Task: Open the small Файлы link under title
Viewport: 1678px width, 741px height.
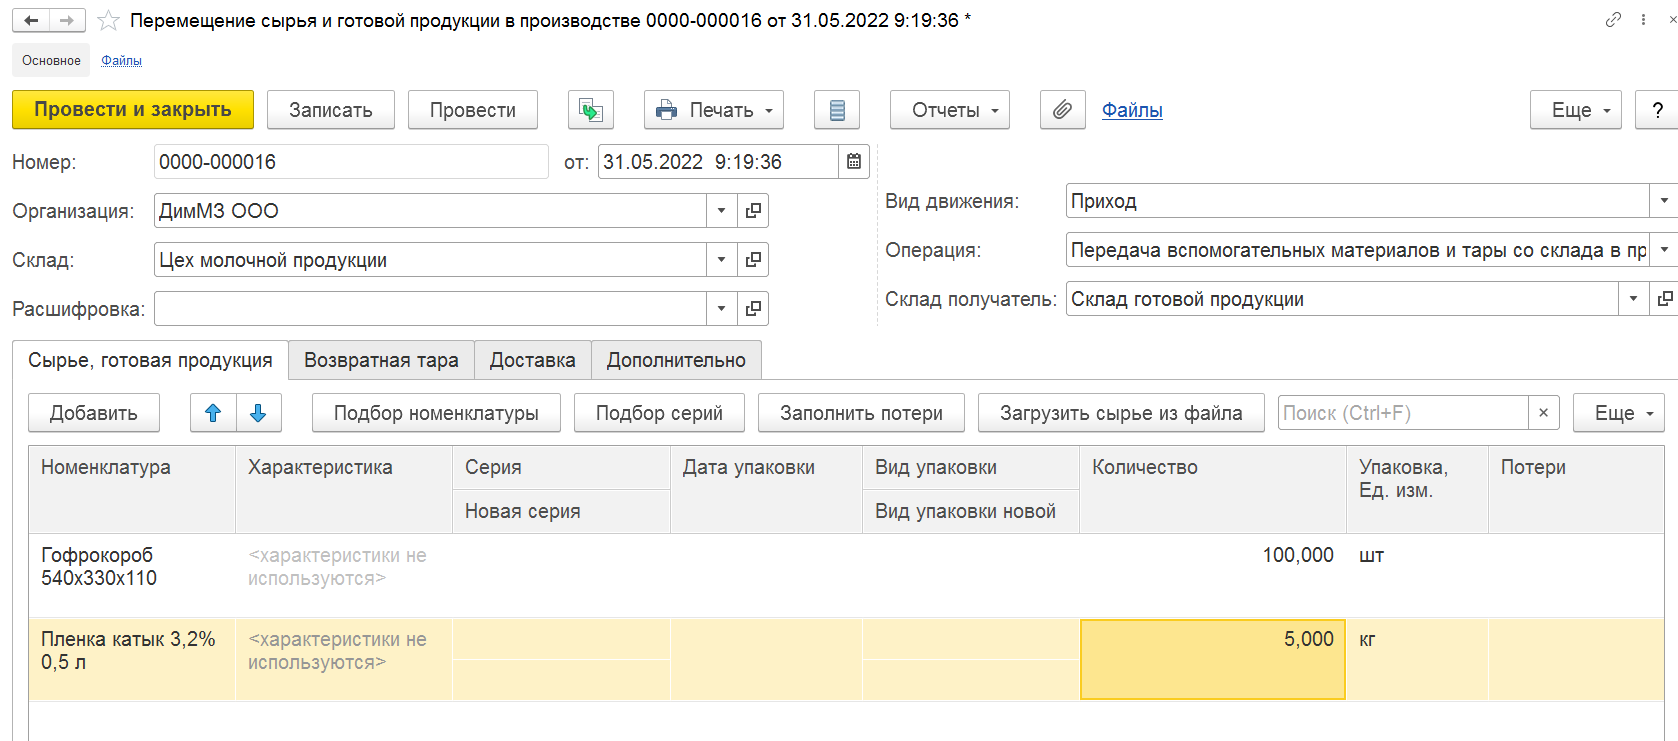Action: 121,61
